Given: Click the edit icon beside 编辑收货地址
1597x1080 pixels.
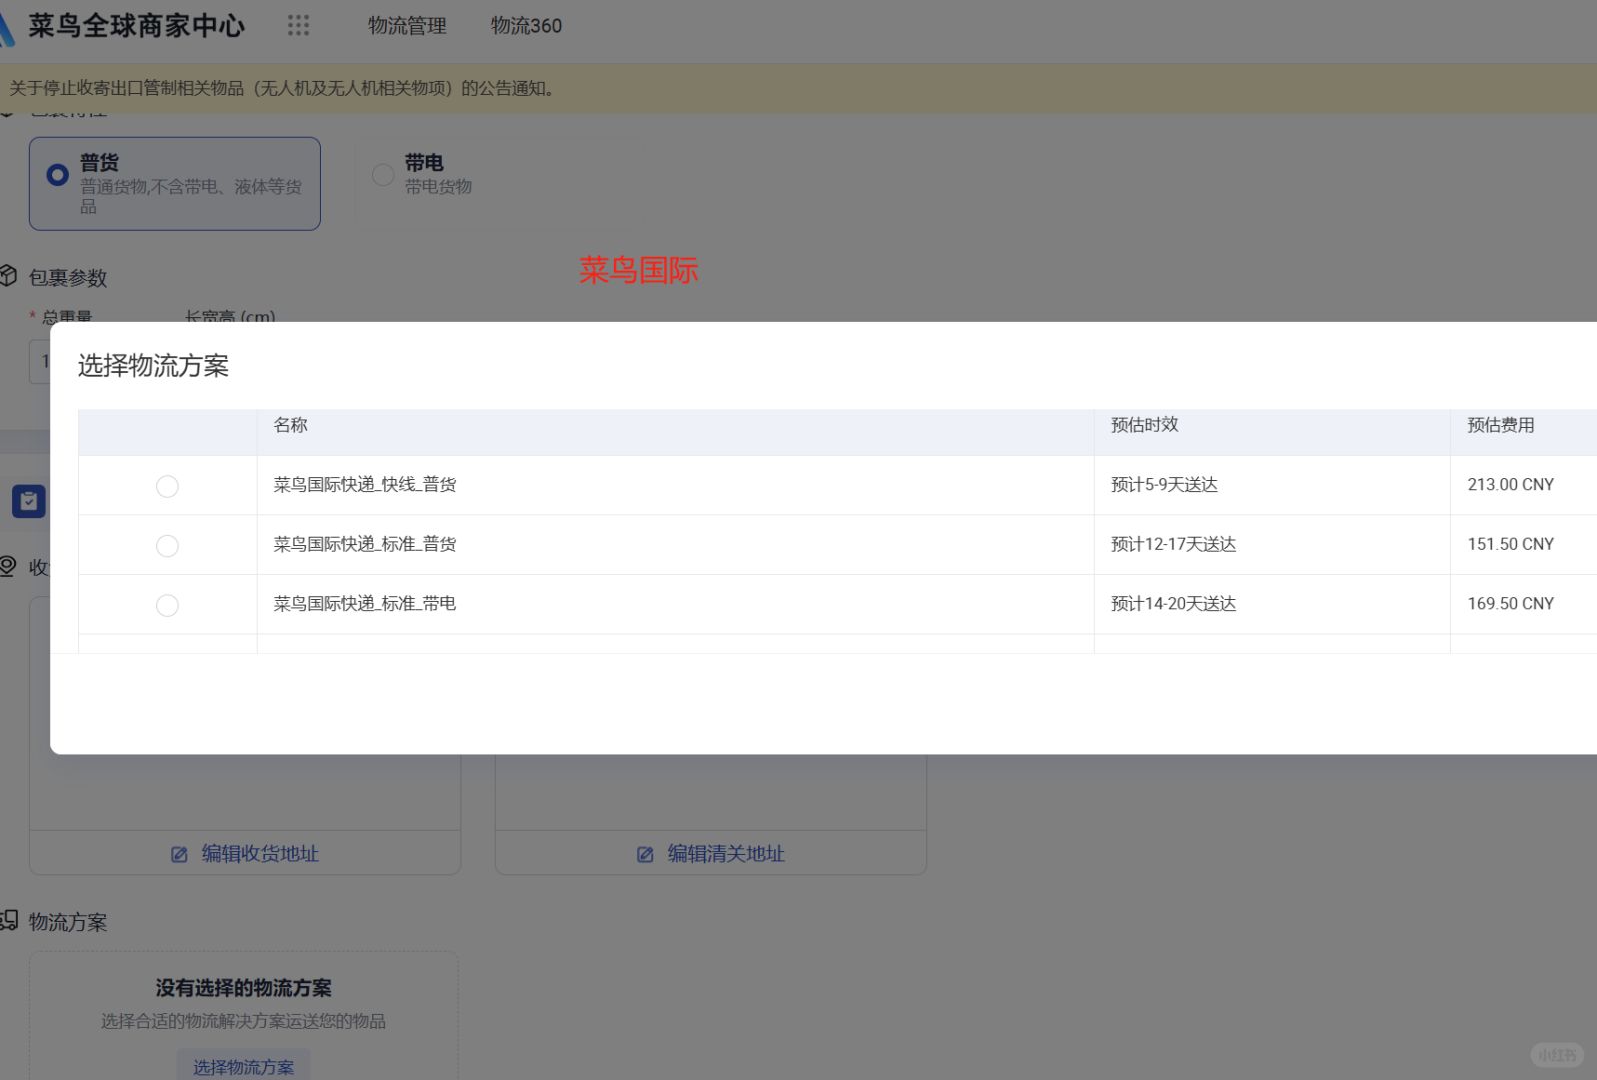Looking at the screenshot, I should [x=180, y=854].
